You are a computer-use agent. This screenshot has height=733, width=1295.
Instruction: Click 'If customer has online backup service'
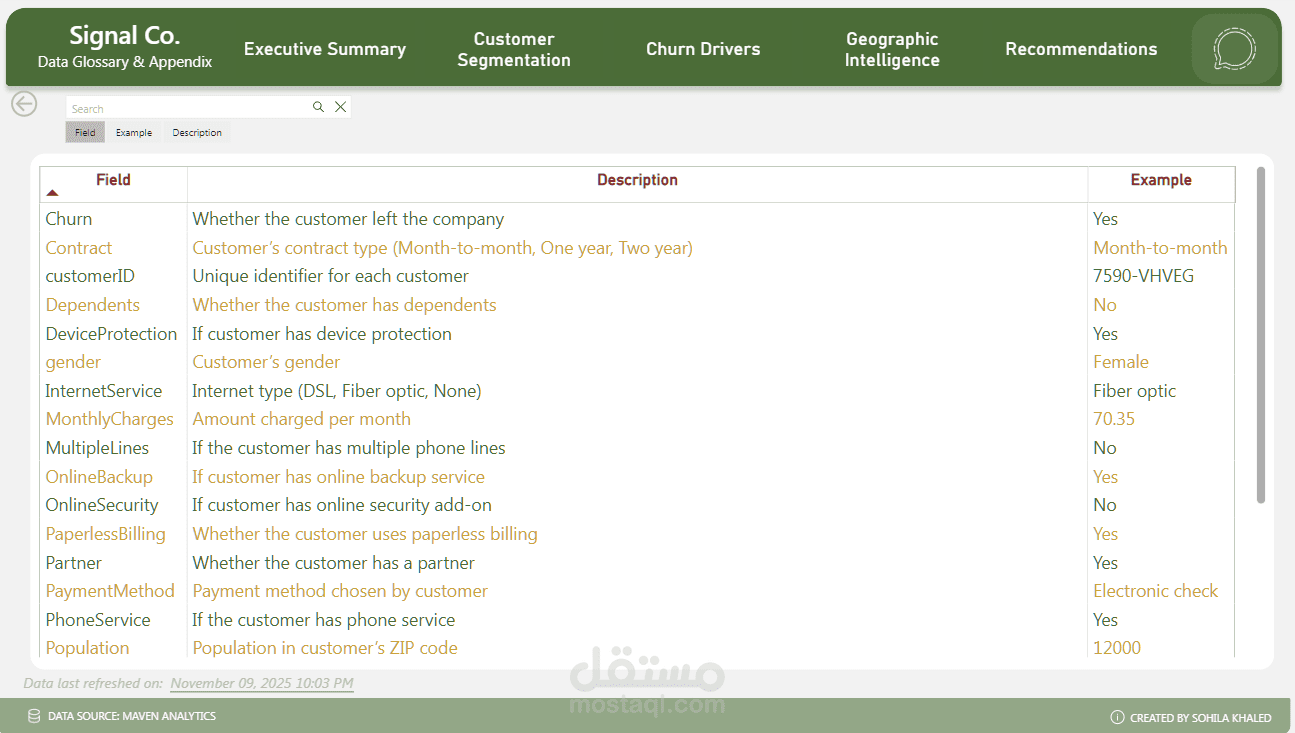(338, 477)
